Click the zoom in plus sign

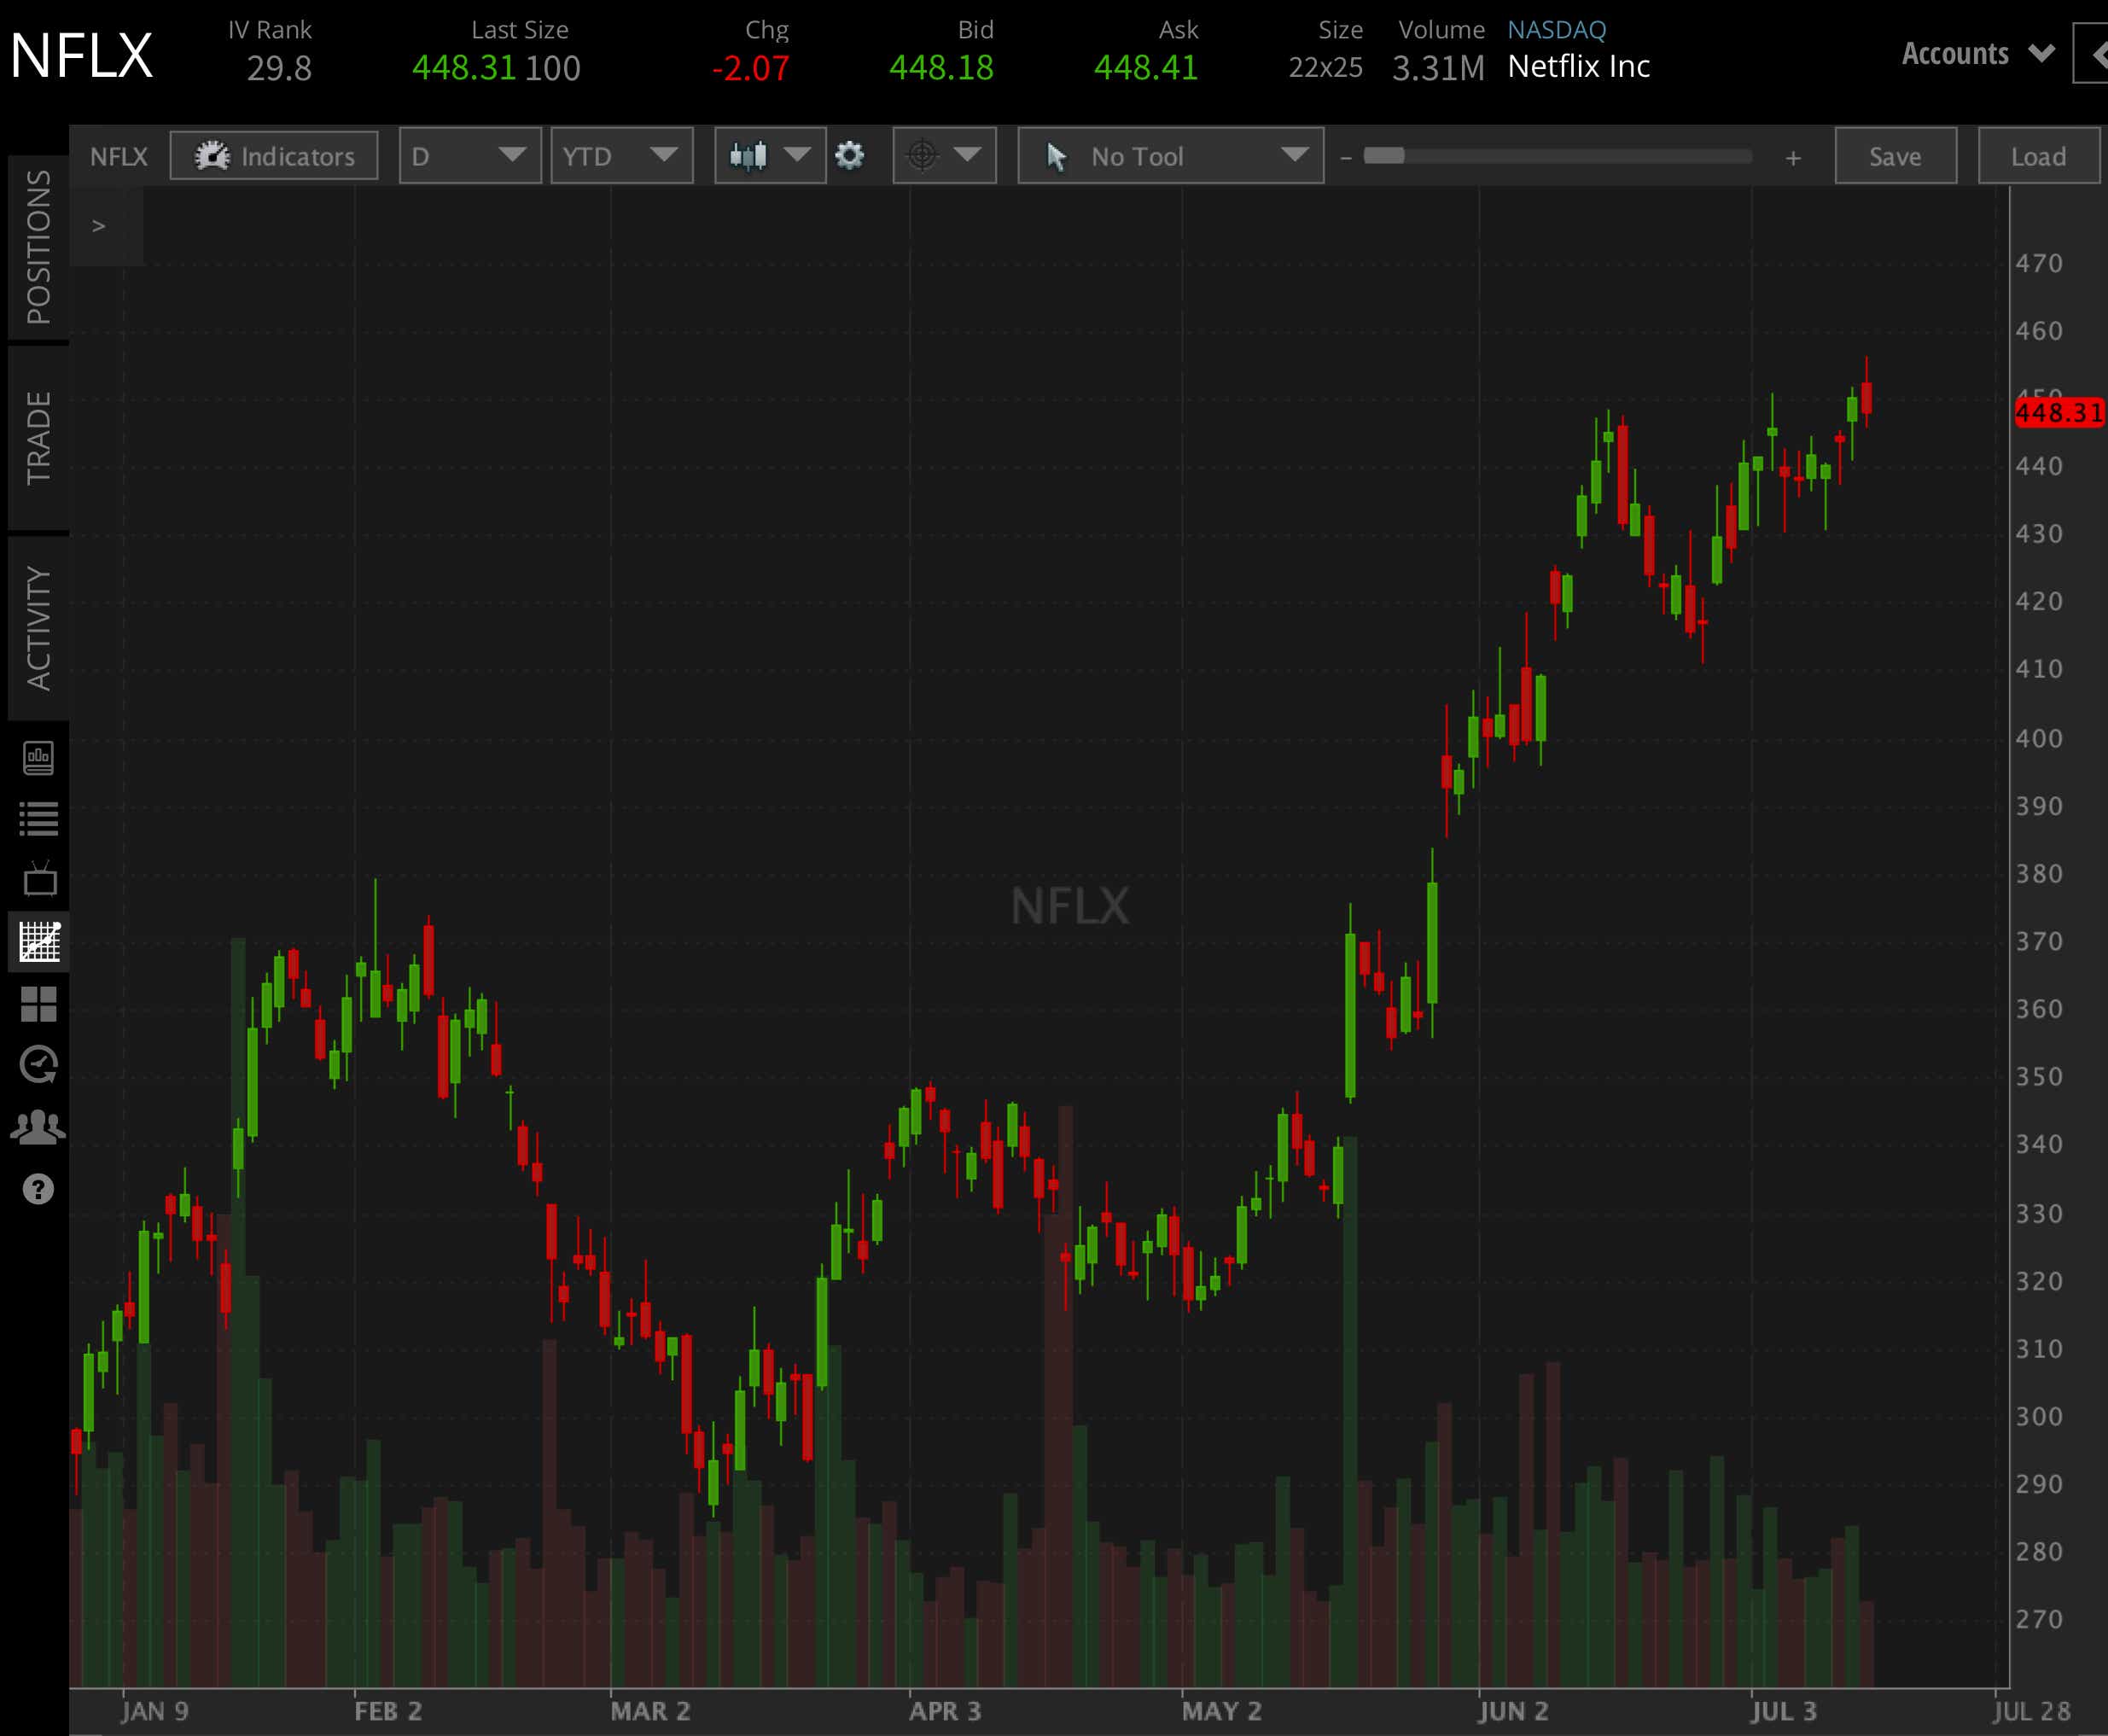tap(1793, 158)
